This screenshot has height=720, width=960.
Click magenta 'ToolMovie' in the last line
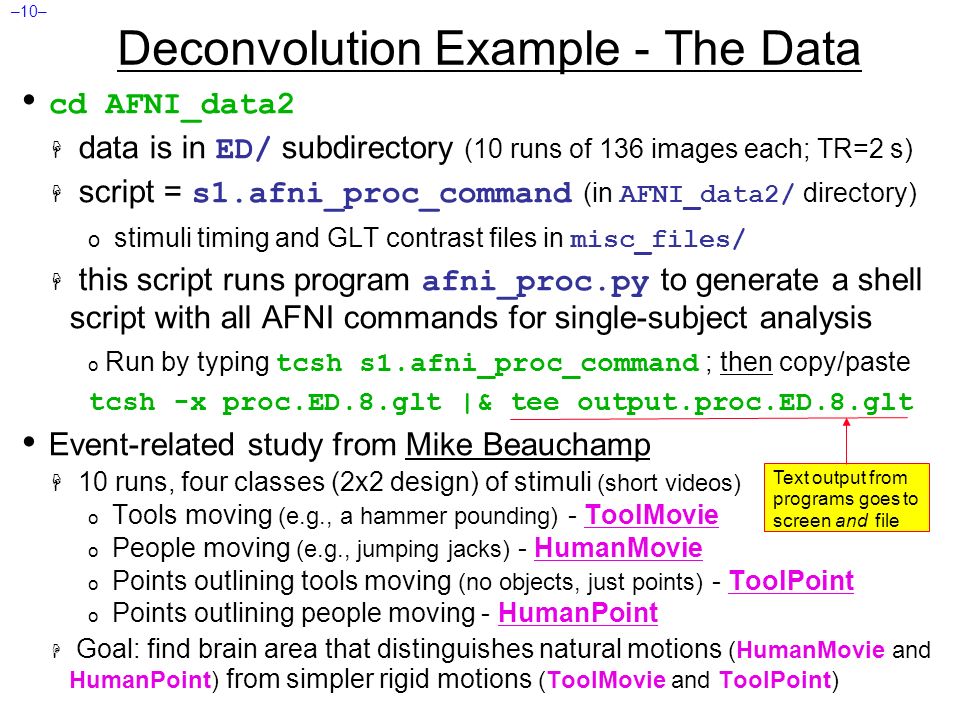pos(606,680)
